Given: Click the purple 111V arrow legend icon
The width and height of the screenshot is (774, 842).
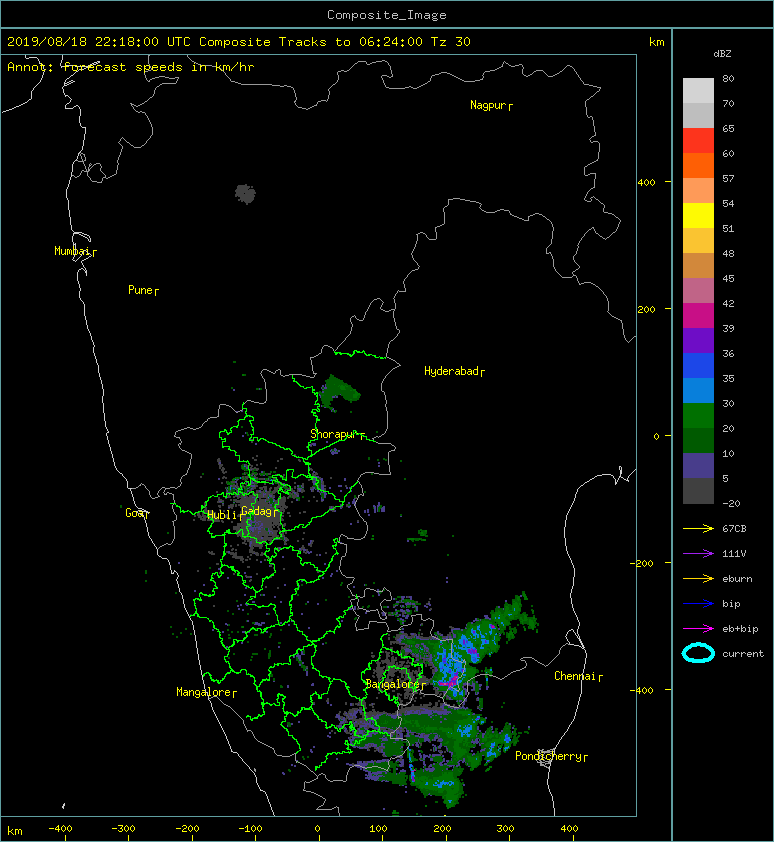Looking at the screenshot, I should (x=698, y=554).
